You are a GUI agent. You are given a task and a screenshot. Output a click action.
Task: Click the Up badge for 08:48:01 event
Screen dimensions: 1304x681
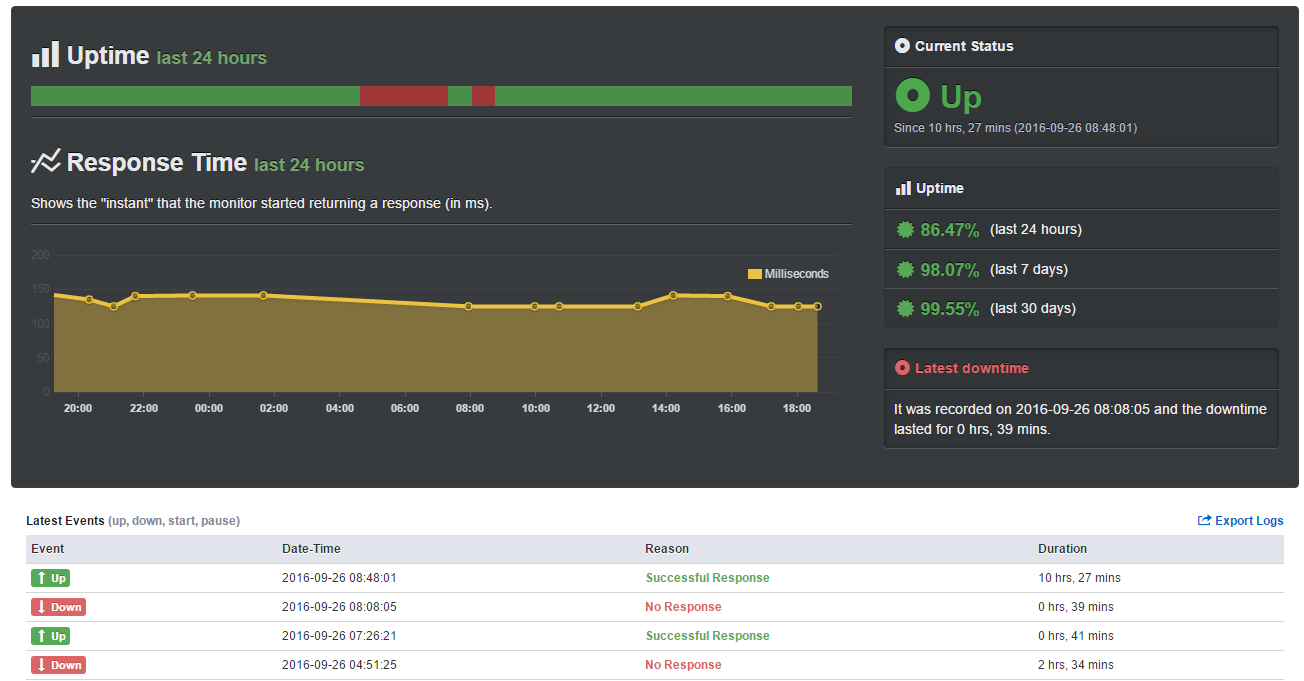click(x=50, y=578)
